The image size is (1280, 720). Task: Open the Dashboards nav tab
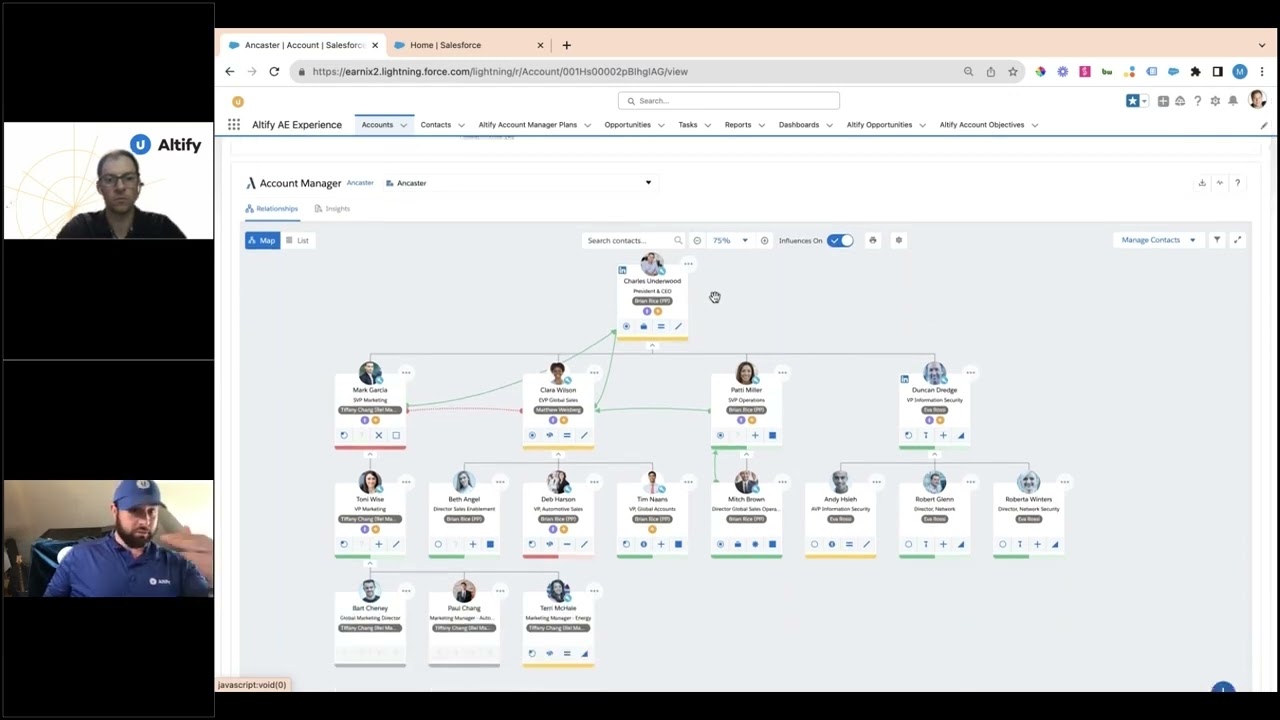pyautogui.click(x=799, y=125)
